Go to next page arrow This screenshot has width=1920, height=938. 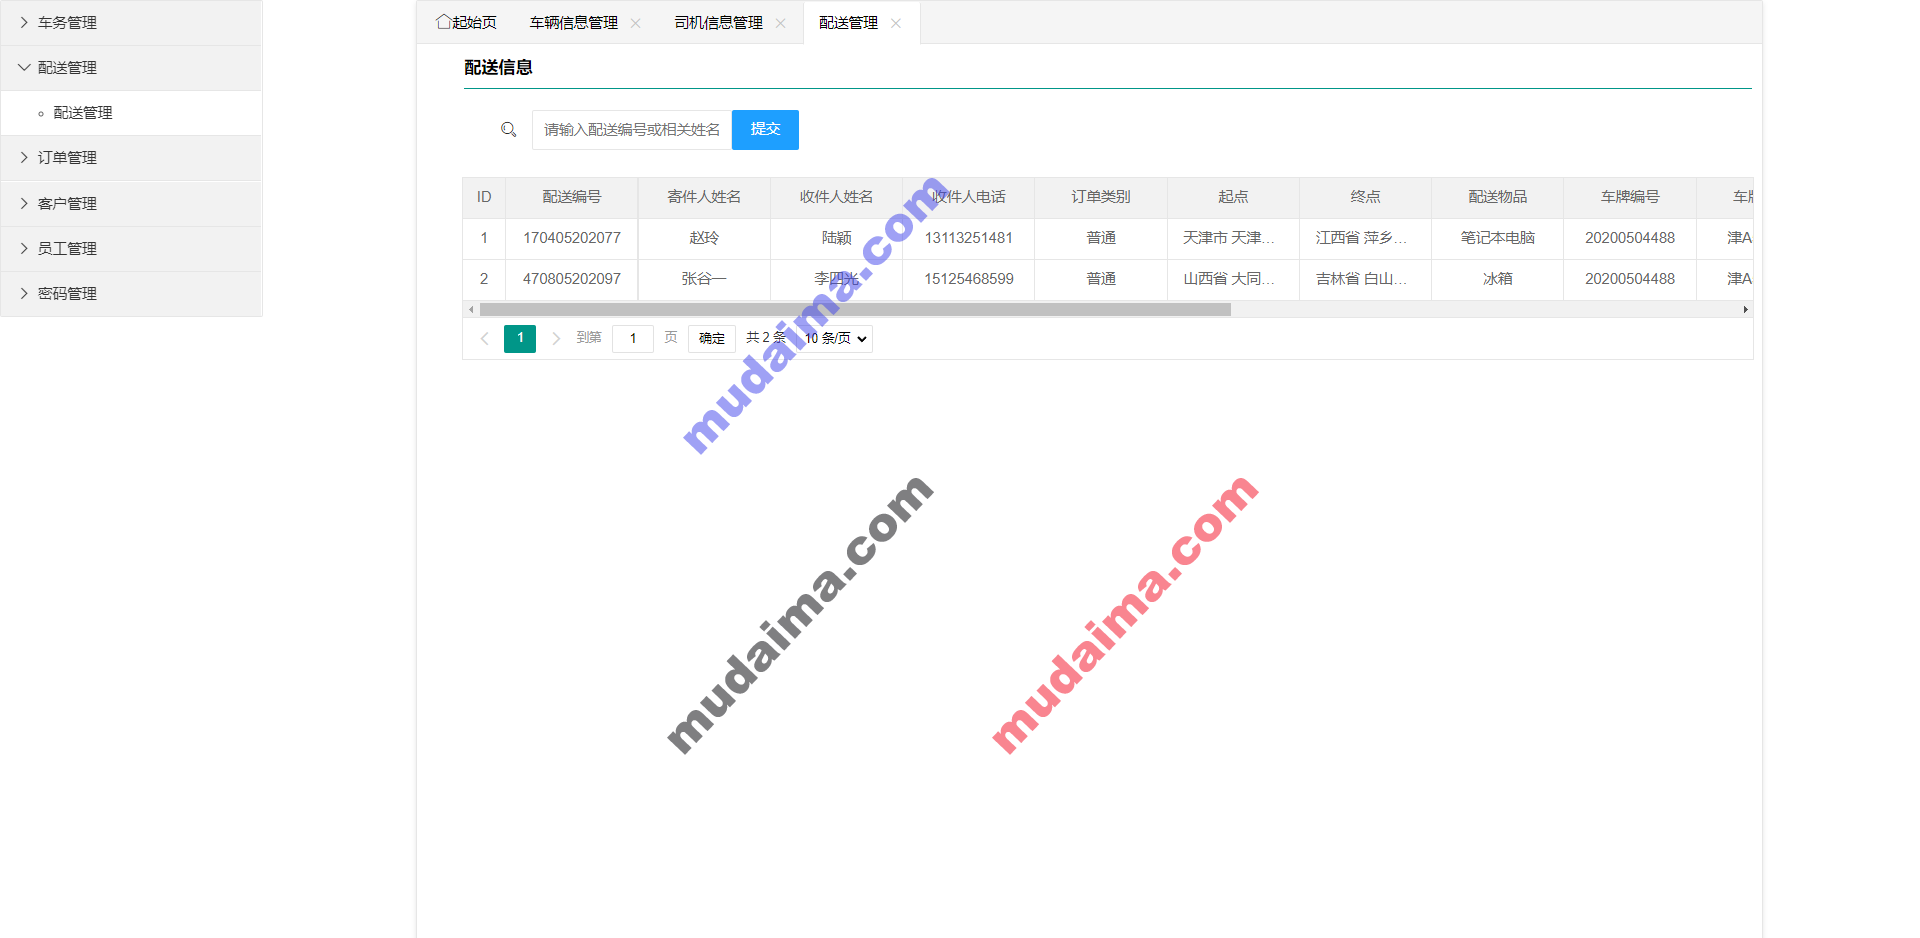(x=556, y=339)
